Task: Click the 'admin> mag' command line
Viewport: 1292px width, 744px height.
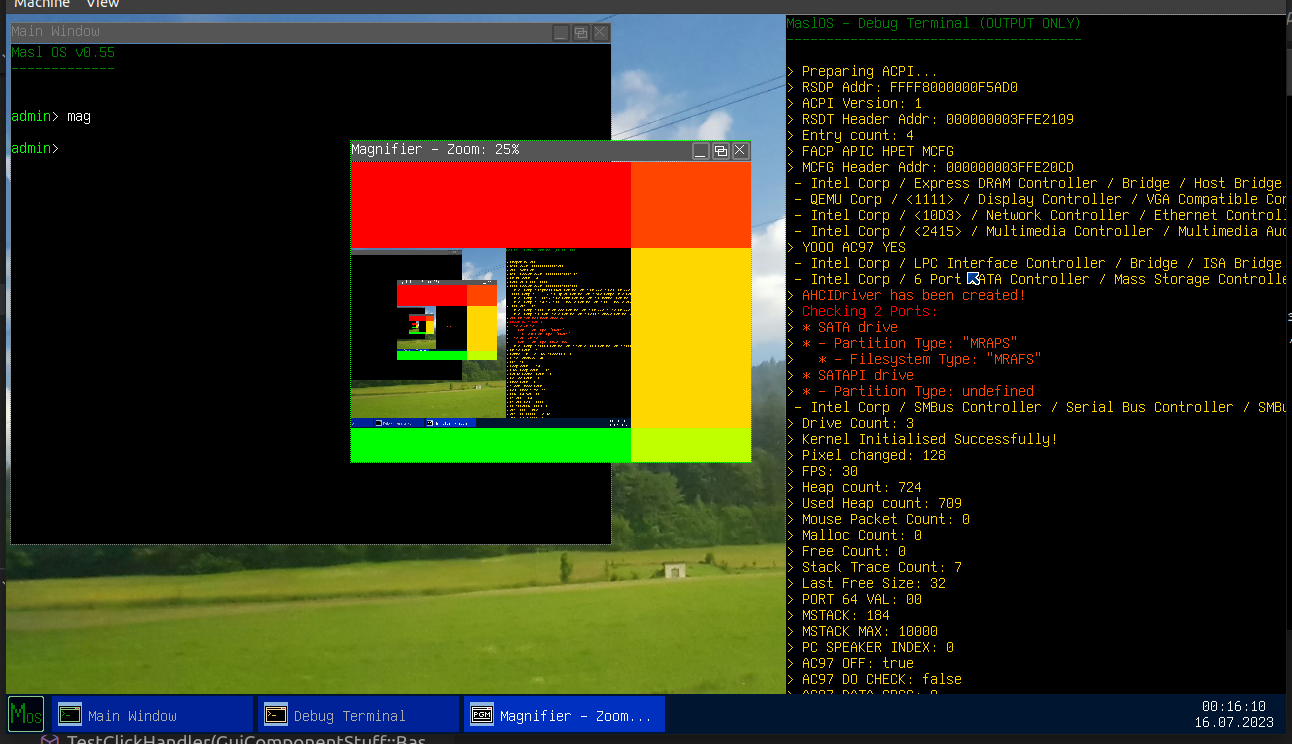Action: [51, 116]
